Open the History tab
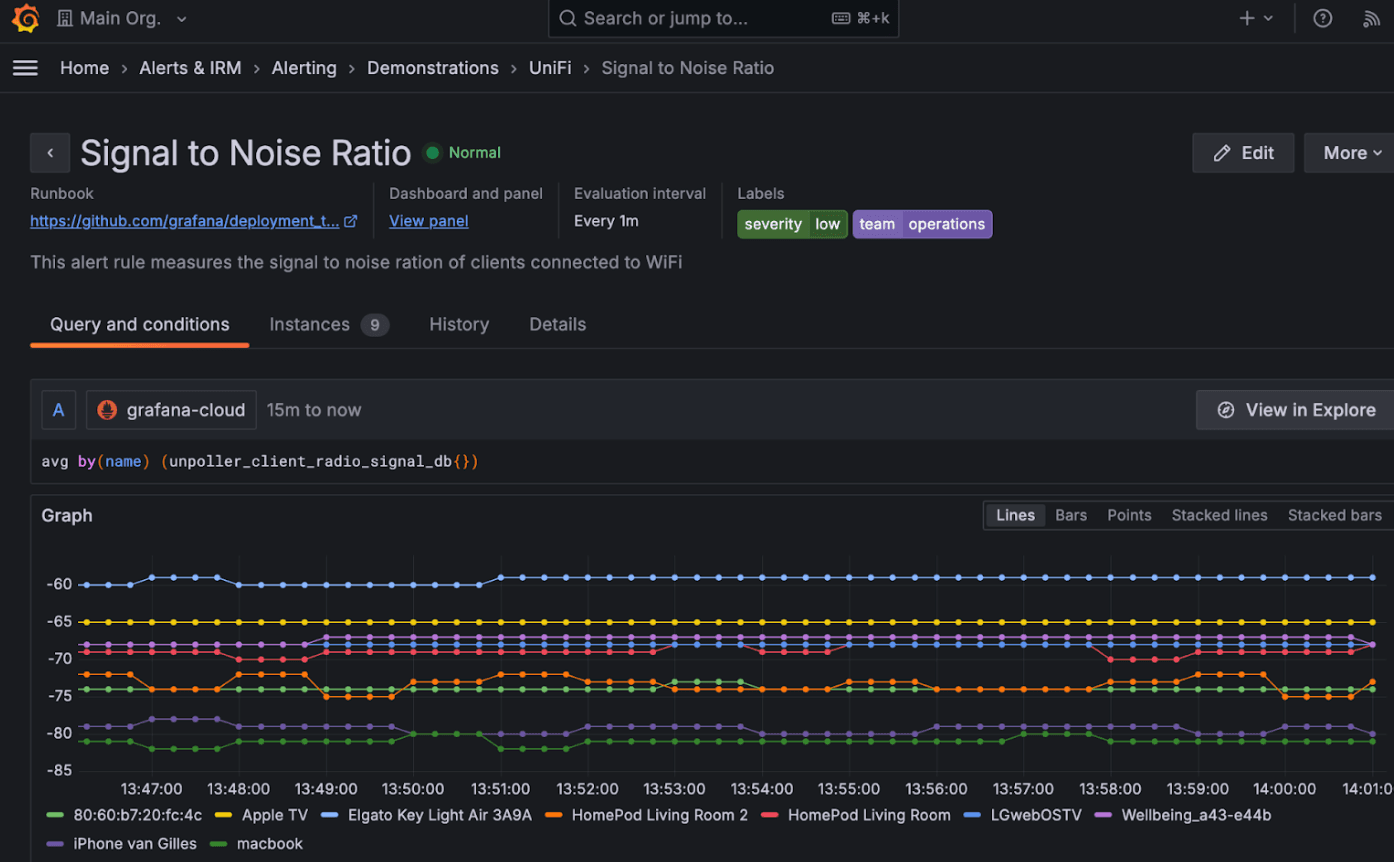 point(458,324)
